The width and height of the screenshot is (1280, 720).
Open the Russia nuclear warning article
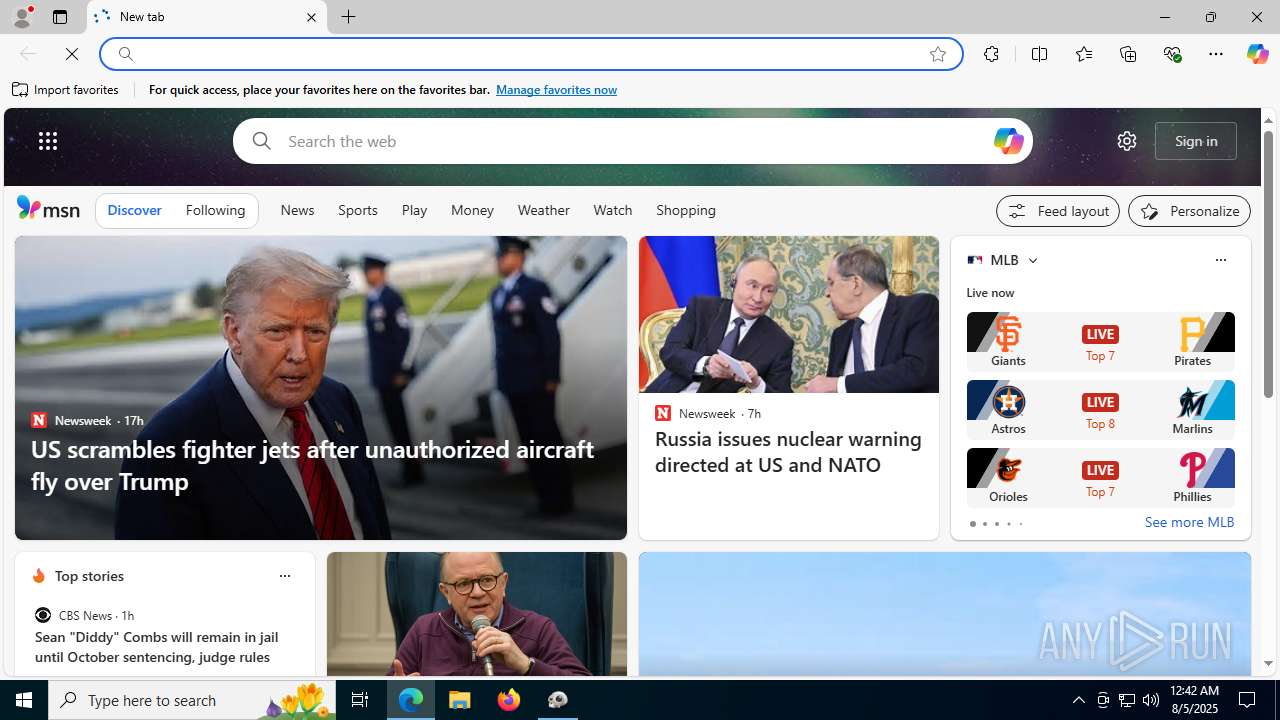click(x=788, y=452)
